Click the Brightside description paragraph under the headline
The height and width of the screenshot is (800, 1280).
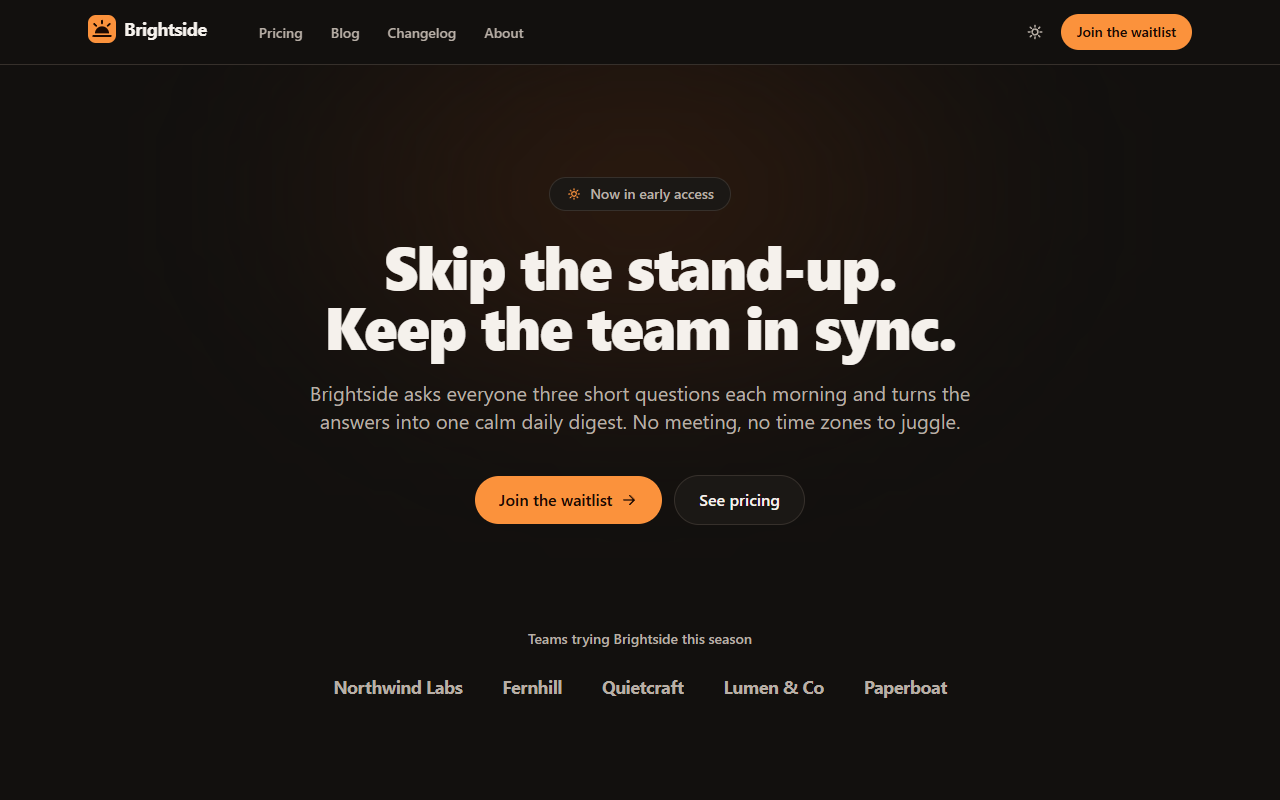tap(640, 408)
